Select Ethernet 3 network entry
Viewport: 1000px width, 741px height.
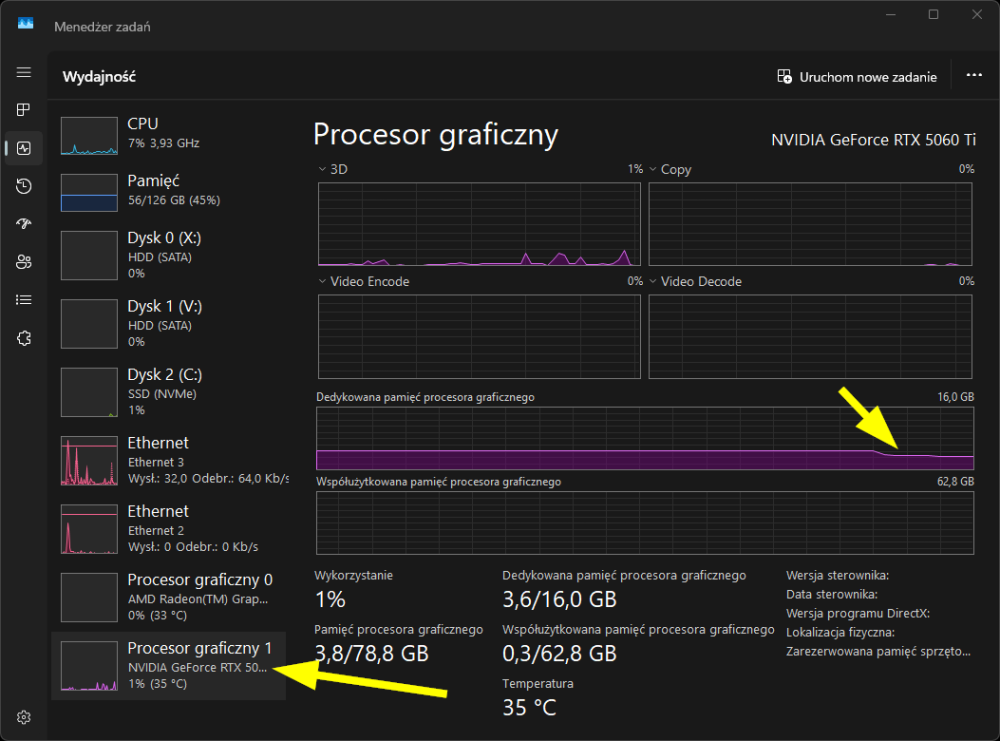[168, 460]
